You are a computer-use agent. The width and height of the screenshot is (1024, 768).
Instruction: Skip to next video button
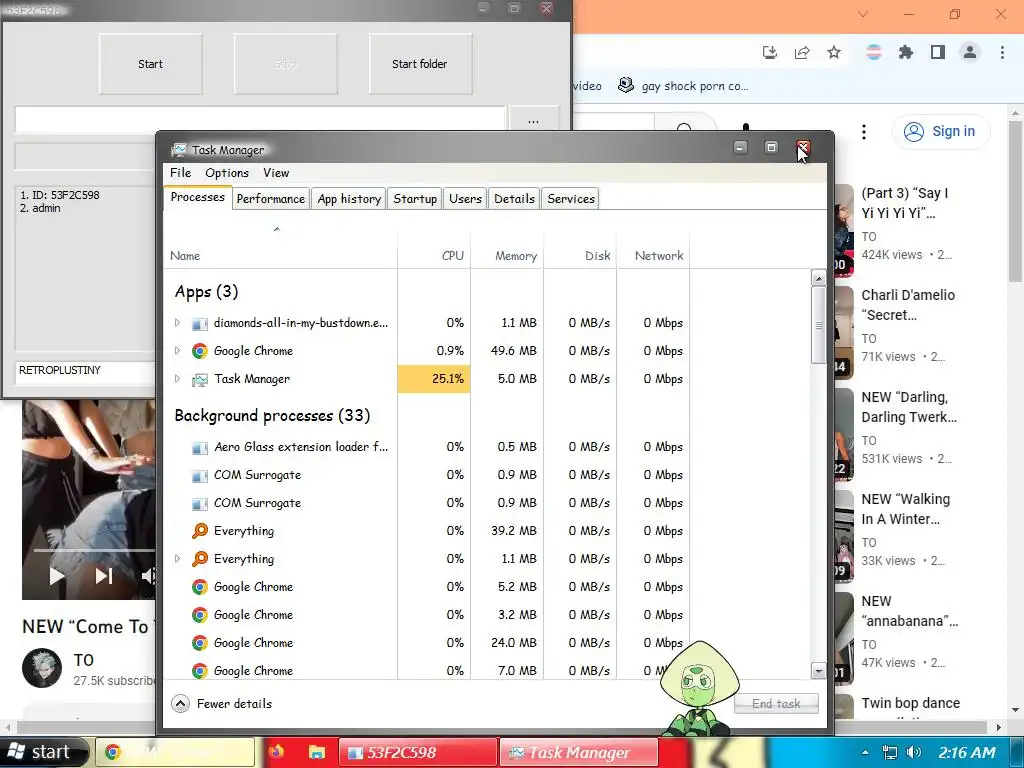(x=104, y=576)
